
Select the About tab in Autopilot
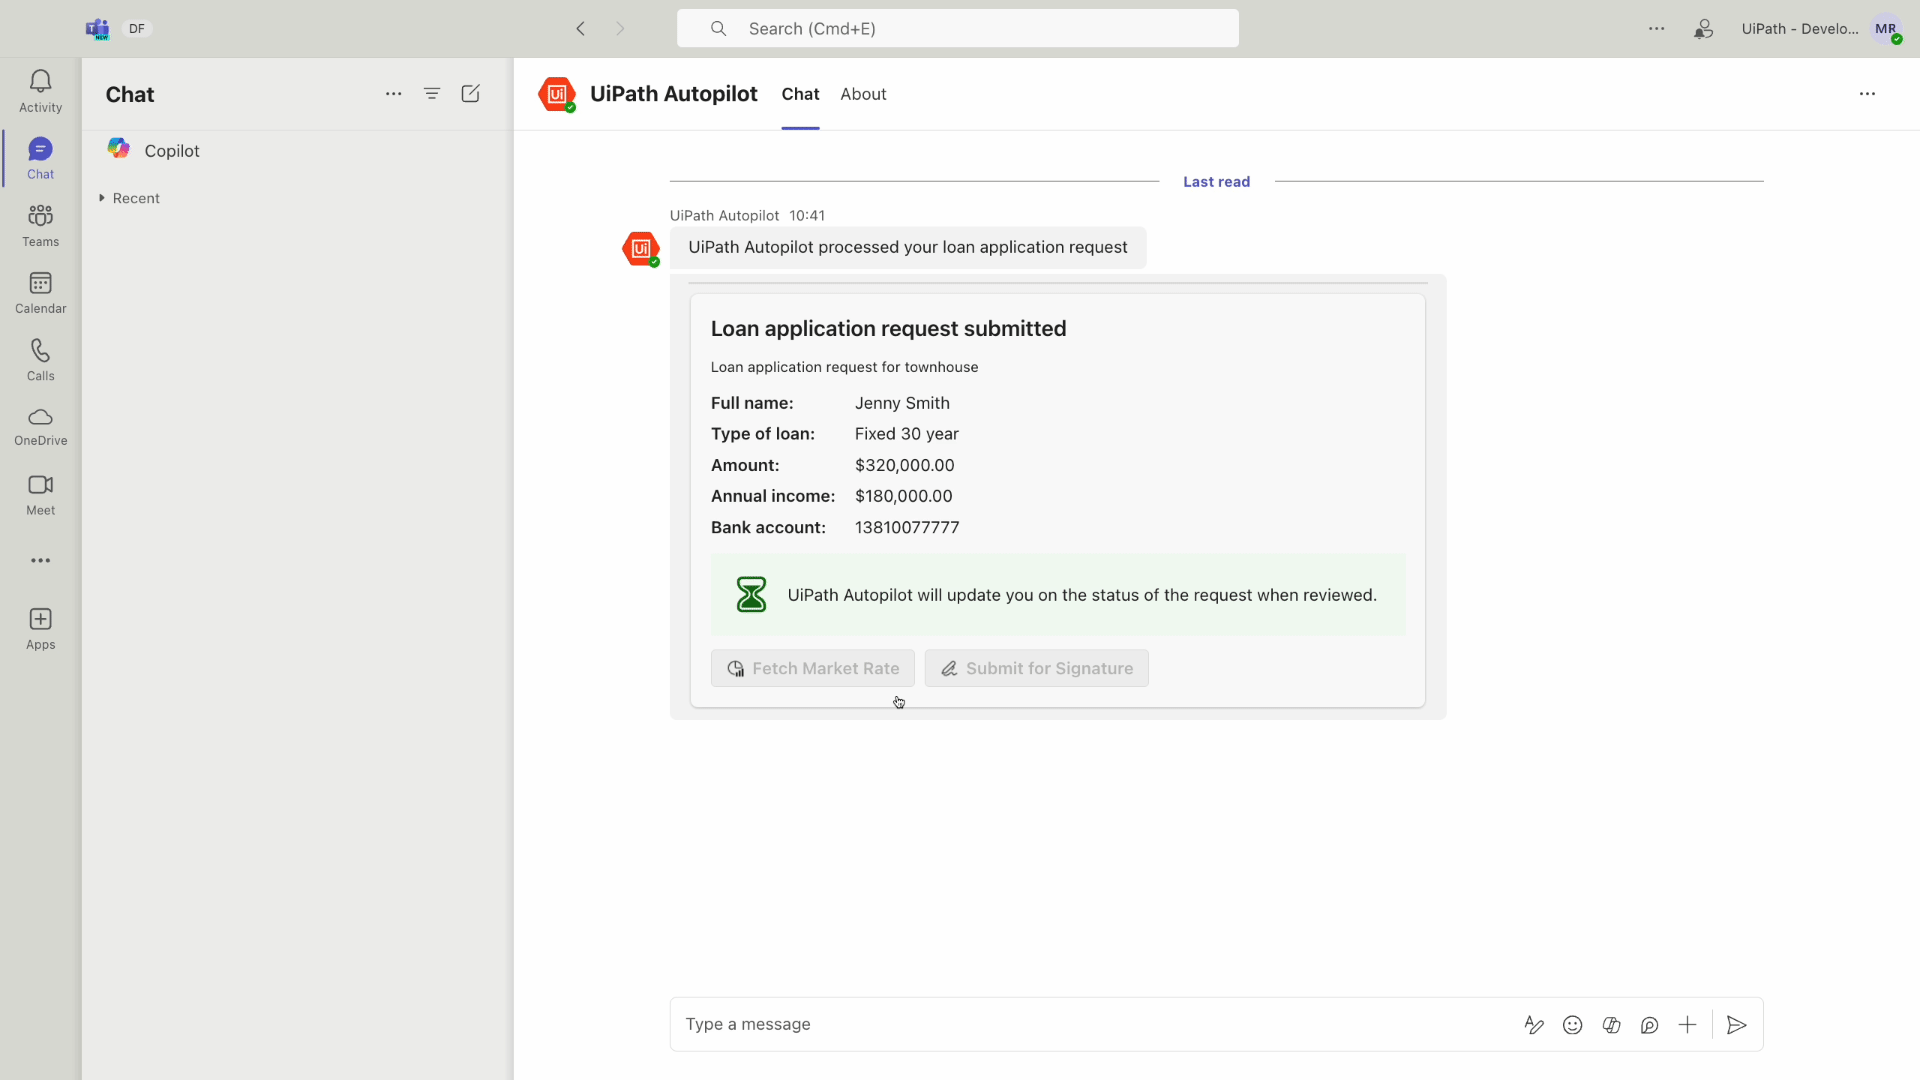point(864,95)
